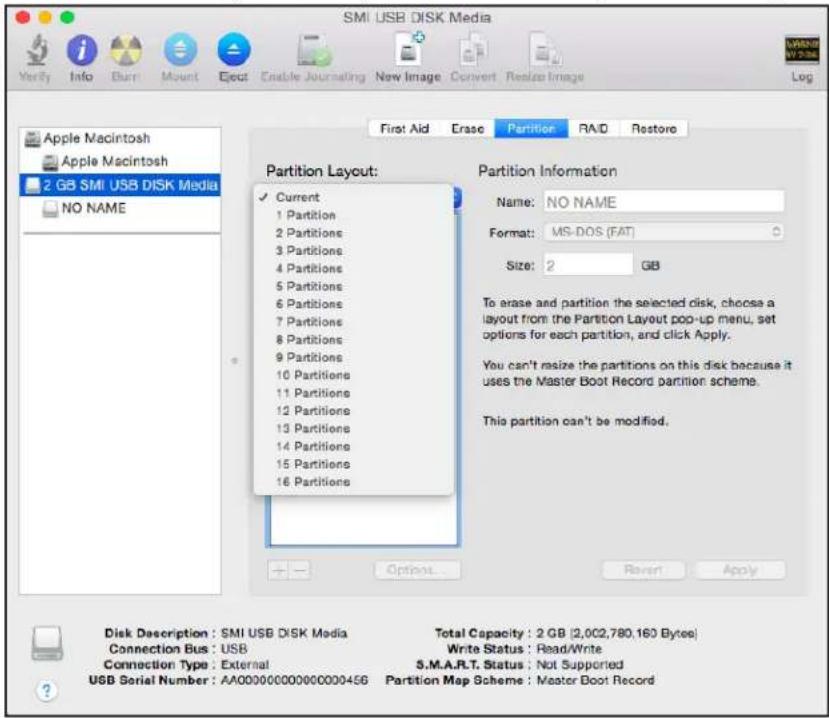
Task: Click the Read/Write status value
Action: point(569,649)
